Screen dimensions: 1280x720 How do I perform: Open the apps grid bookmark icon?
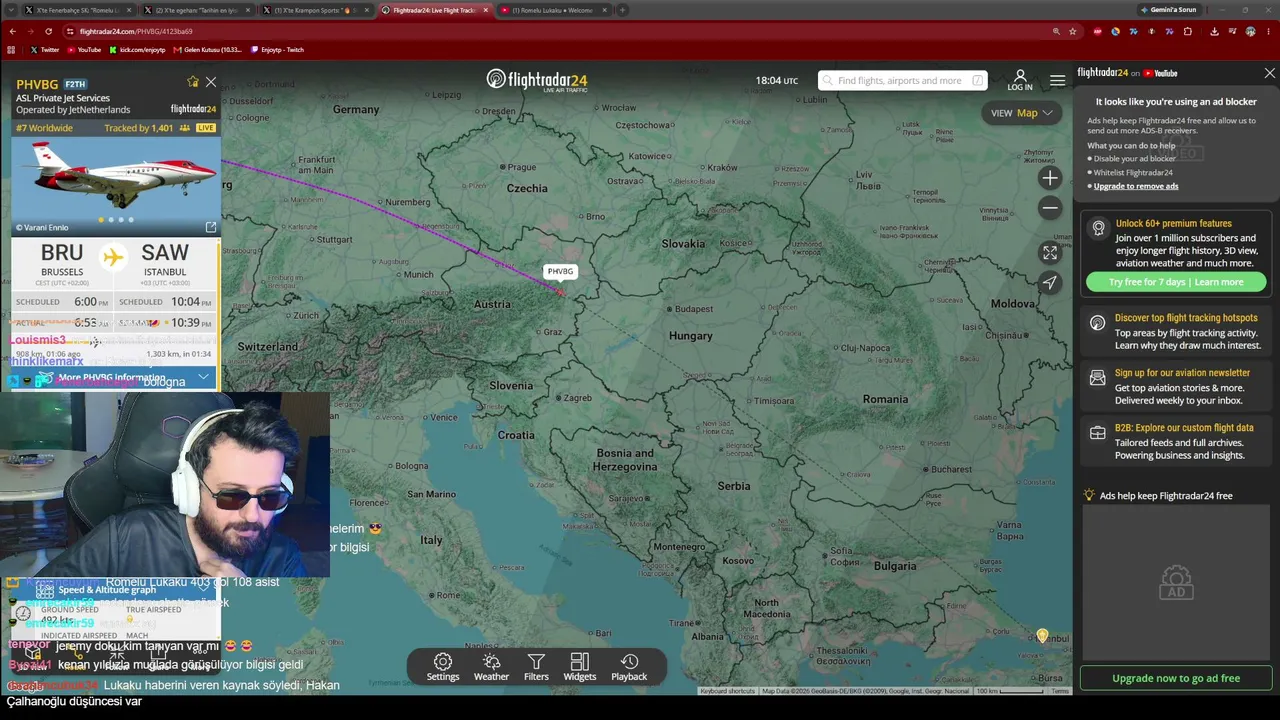11,49
